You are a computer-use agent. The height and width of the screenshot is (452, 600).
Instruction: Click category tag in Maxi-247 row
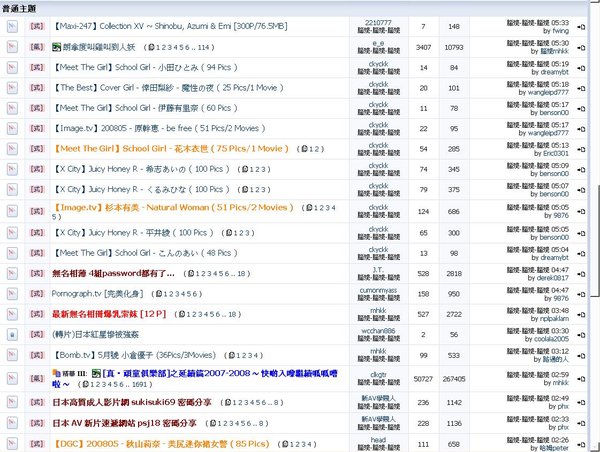(37, 26)
